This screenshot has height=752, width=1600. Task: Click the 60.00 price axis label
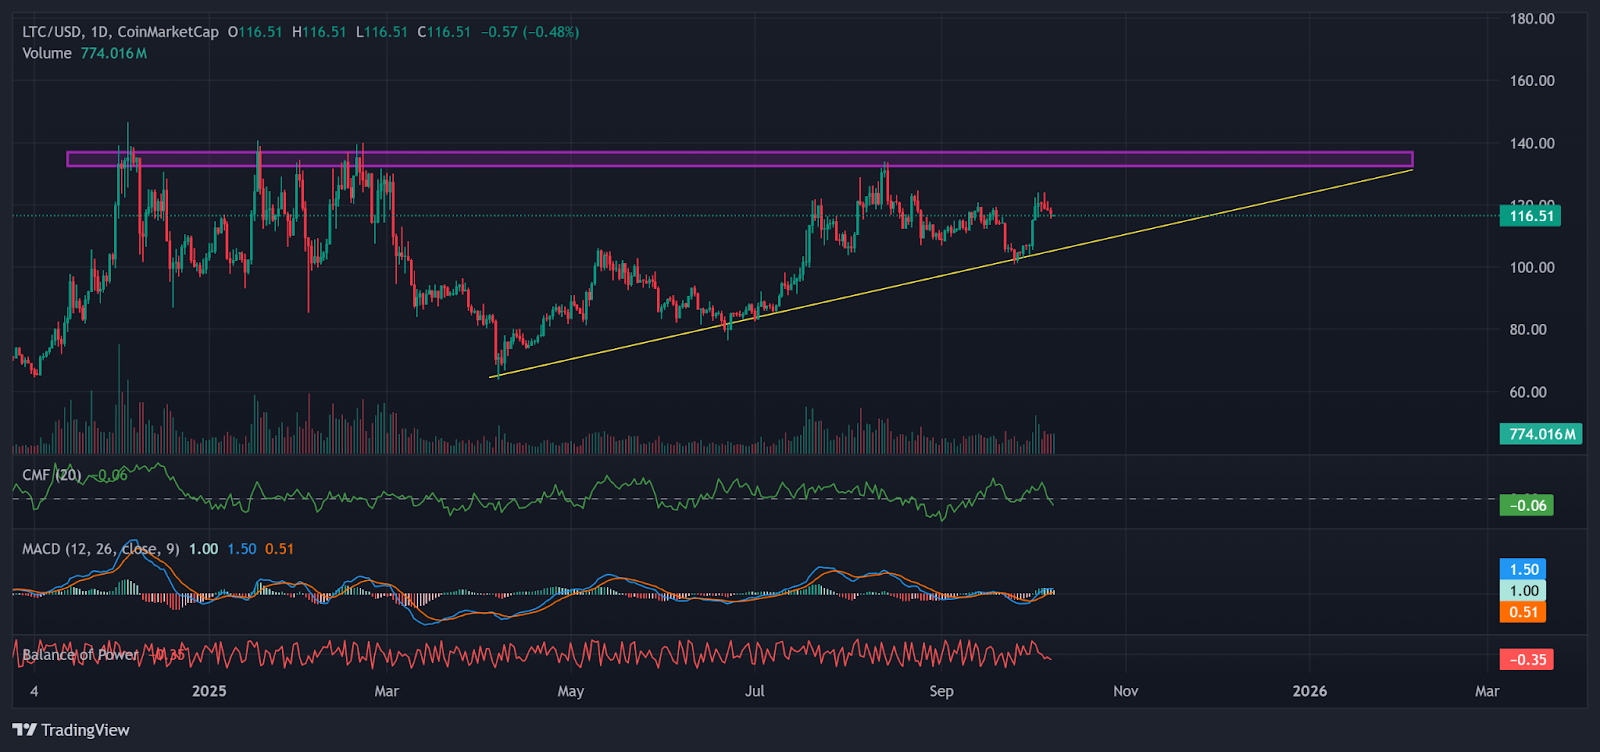[x=1527, y=392]
